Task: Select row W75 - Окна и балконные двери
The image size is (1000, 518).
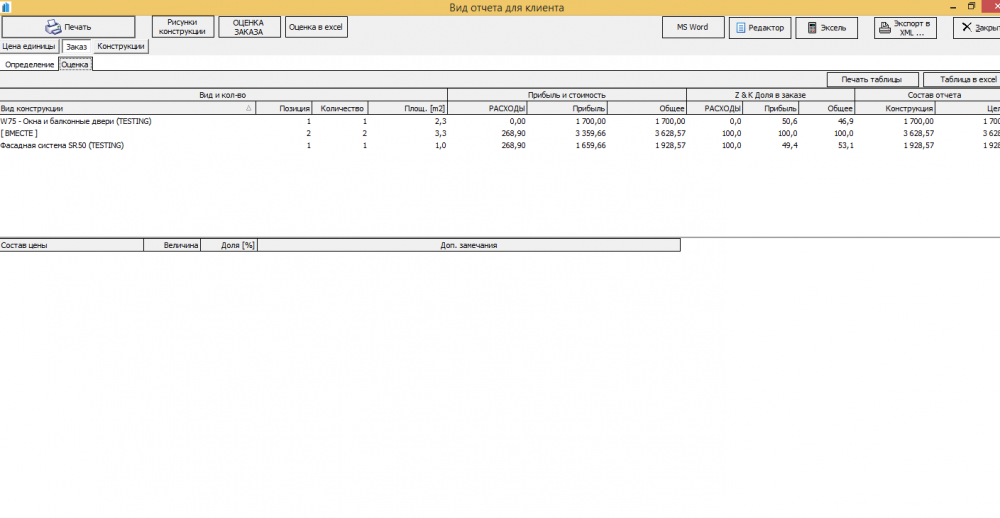Action: [x=500, y=121]
